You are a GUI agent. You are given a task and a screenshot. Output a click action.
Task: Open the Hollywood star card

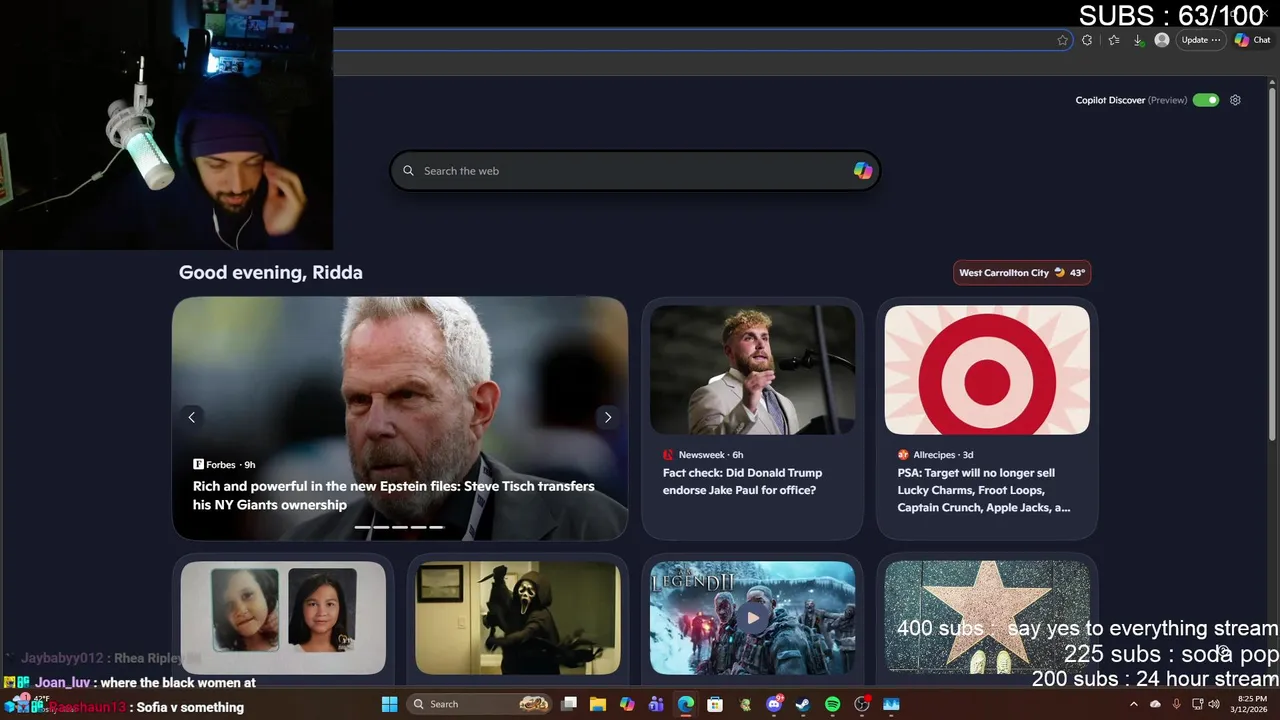[x=987, y=618]
